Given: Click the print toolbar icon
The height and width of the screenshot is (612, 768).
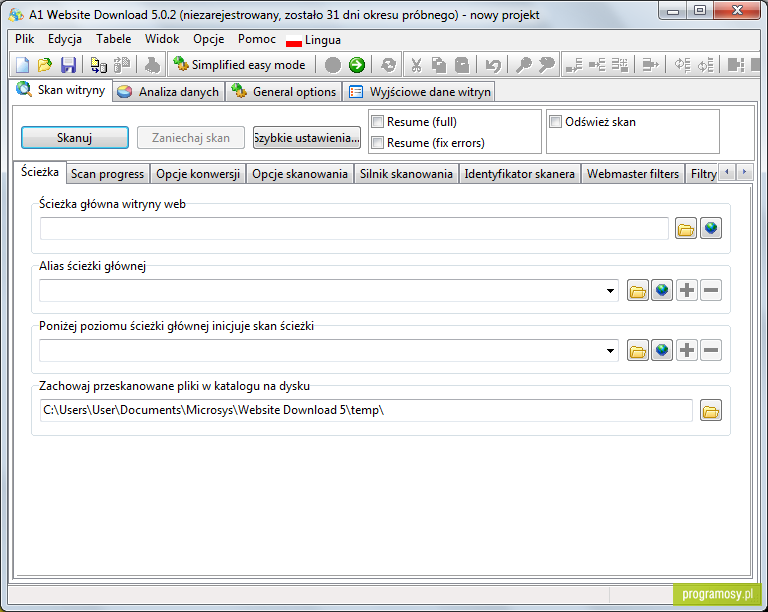Looking at the screenshot, I should tap(152, 65).
